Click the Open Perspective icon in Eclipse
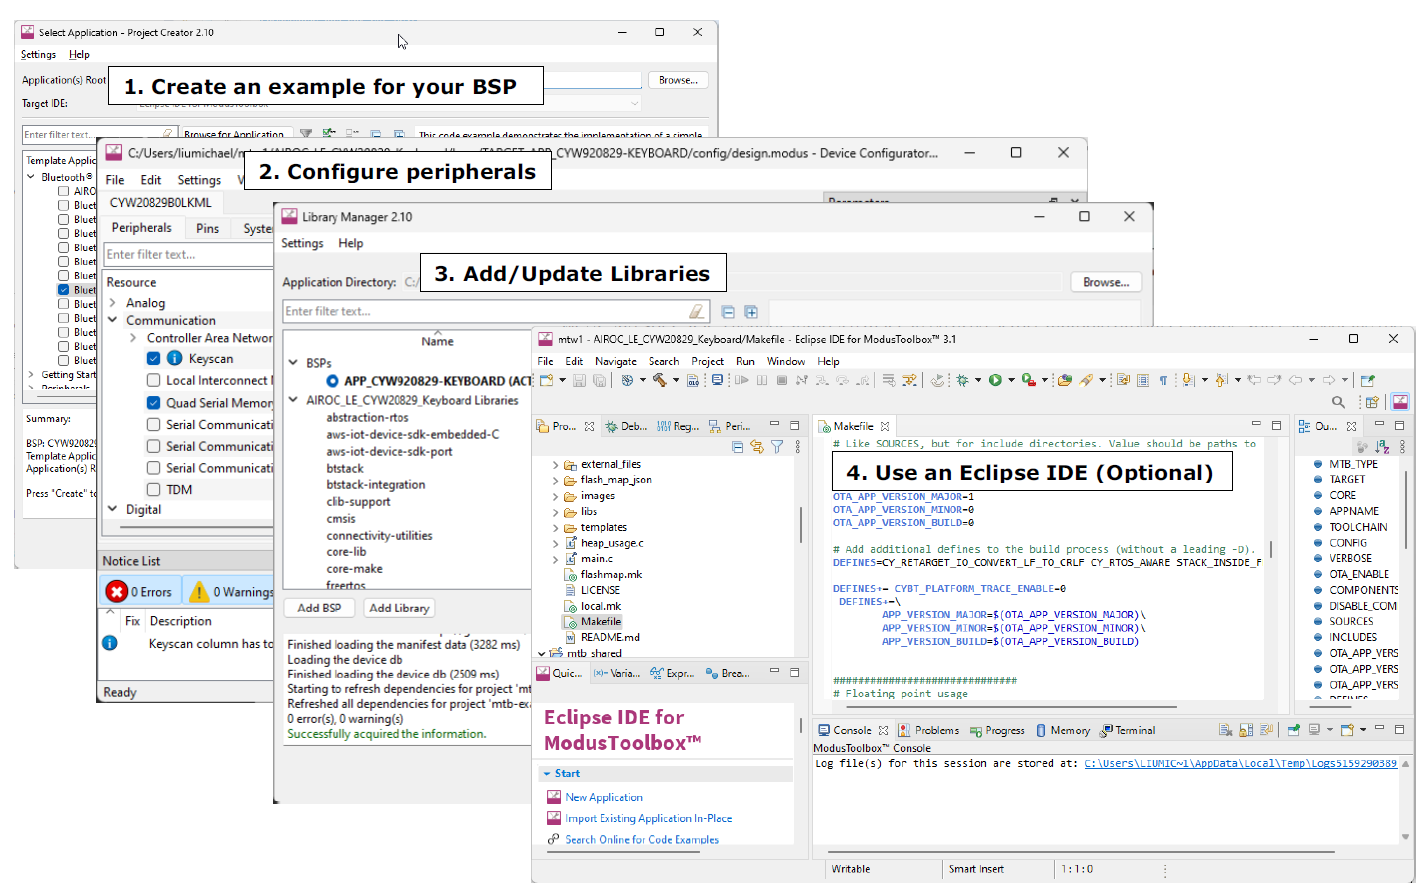1426x895 pixels. pos(1372,402)
